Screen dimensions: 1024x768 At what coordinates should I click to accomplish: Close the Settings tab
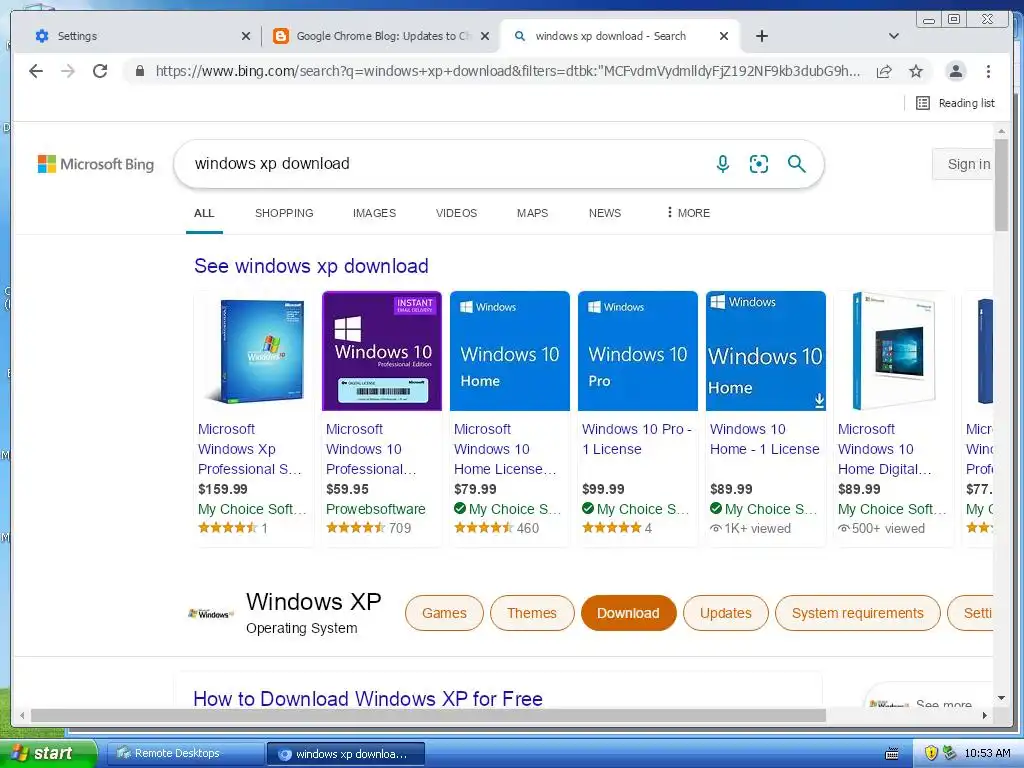tap(246, 37)
